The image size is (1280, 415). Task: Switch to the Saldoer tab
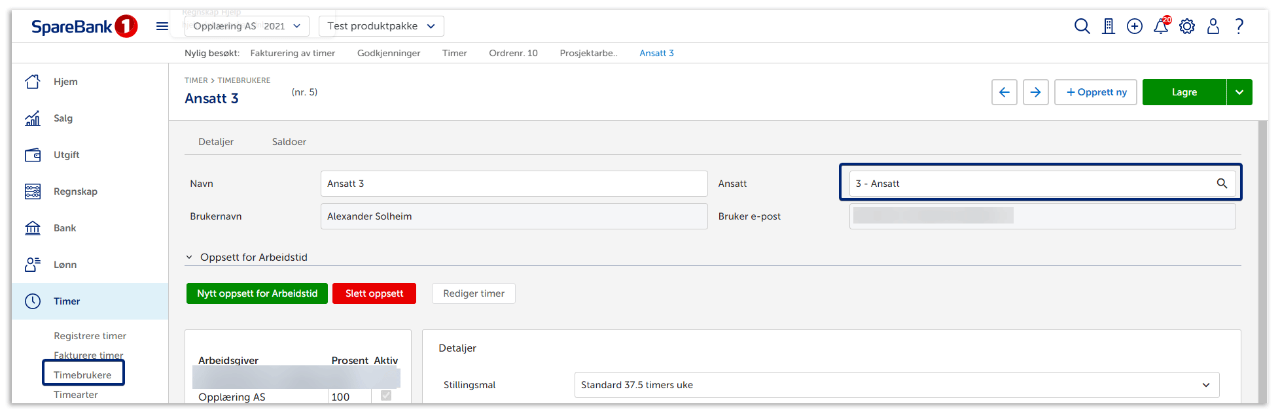(x=289, y=142)
